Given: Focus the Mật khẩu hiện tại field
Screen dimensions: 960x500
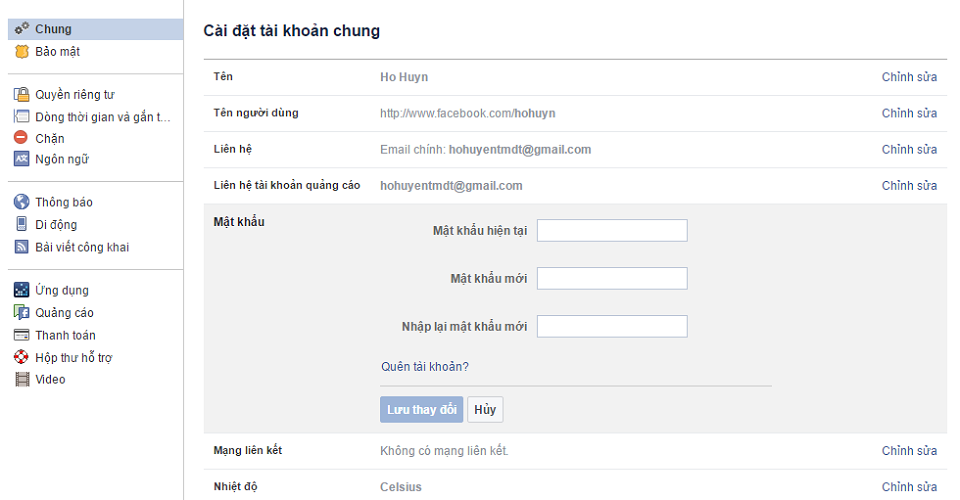Looking at the screenshot, I should point(612,230).
